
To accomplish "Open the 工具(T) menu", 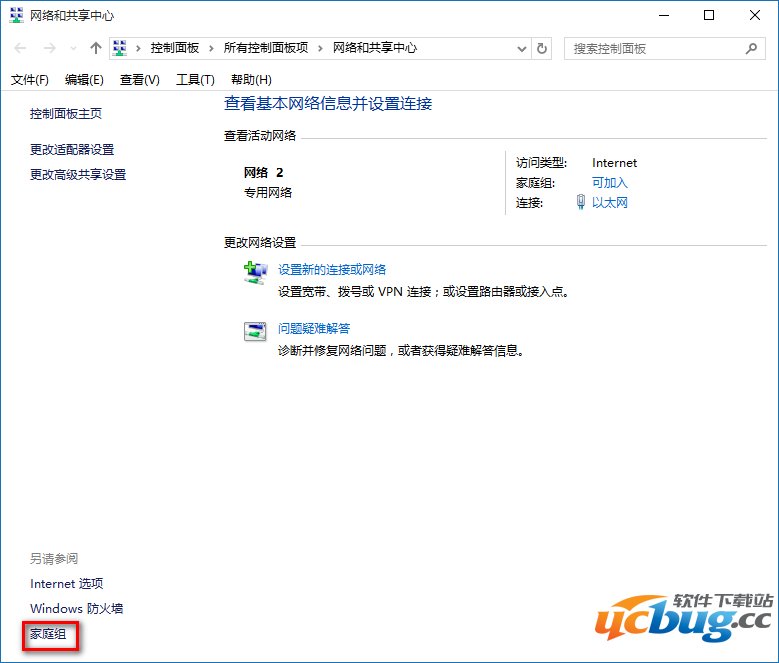I will 195,80.
